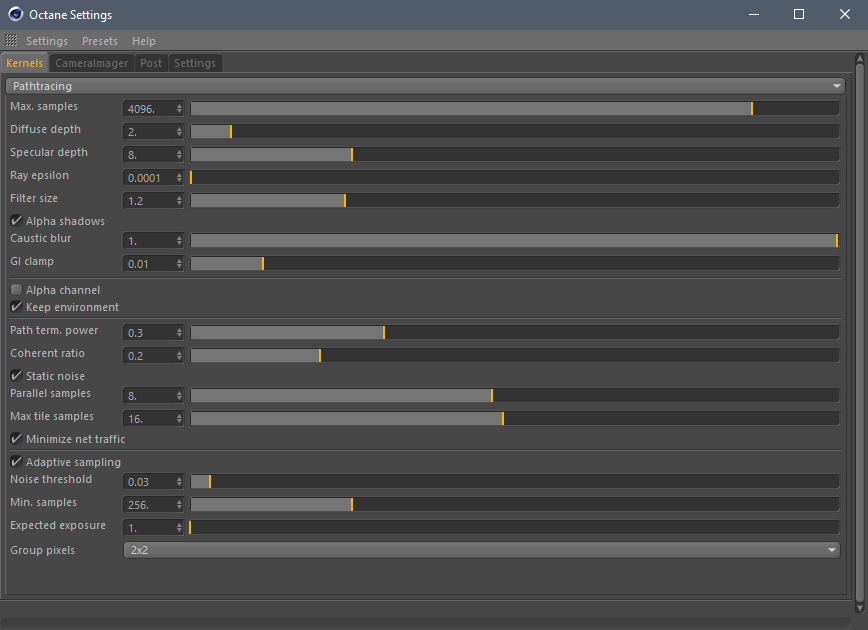Viewport: 868px width, 630px height.
Task: Click the horizontal scrollbar at window bottom
Action: click(x=425, y=623)
